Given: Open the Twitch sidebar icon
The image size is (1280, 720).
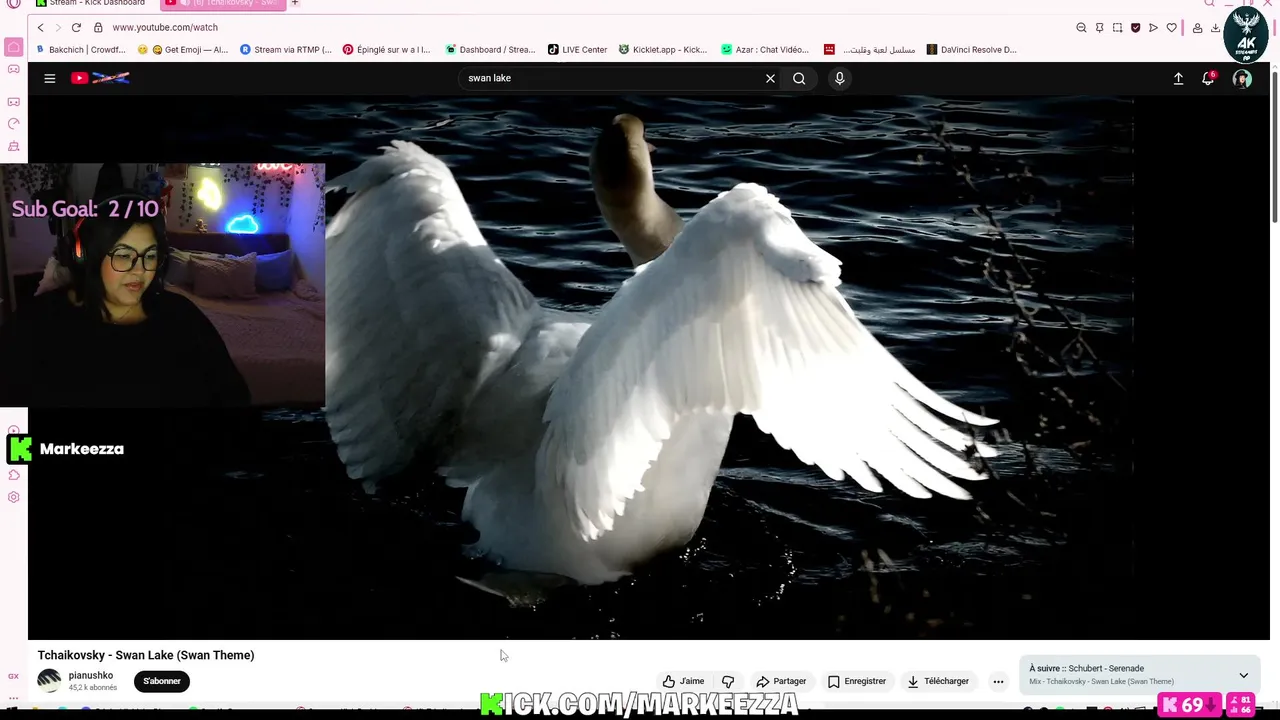Looking at the screenshot, I should (x=13, y=101).
